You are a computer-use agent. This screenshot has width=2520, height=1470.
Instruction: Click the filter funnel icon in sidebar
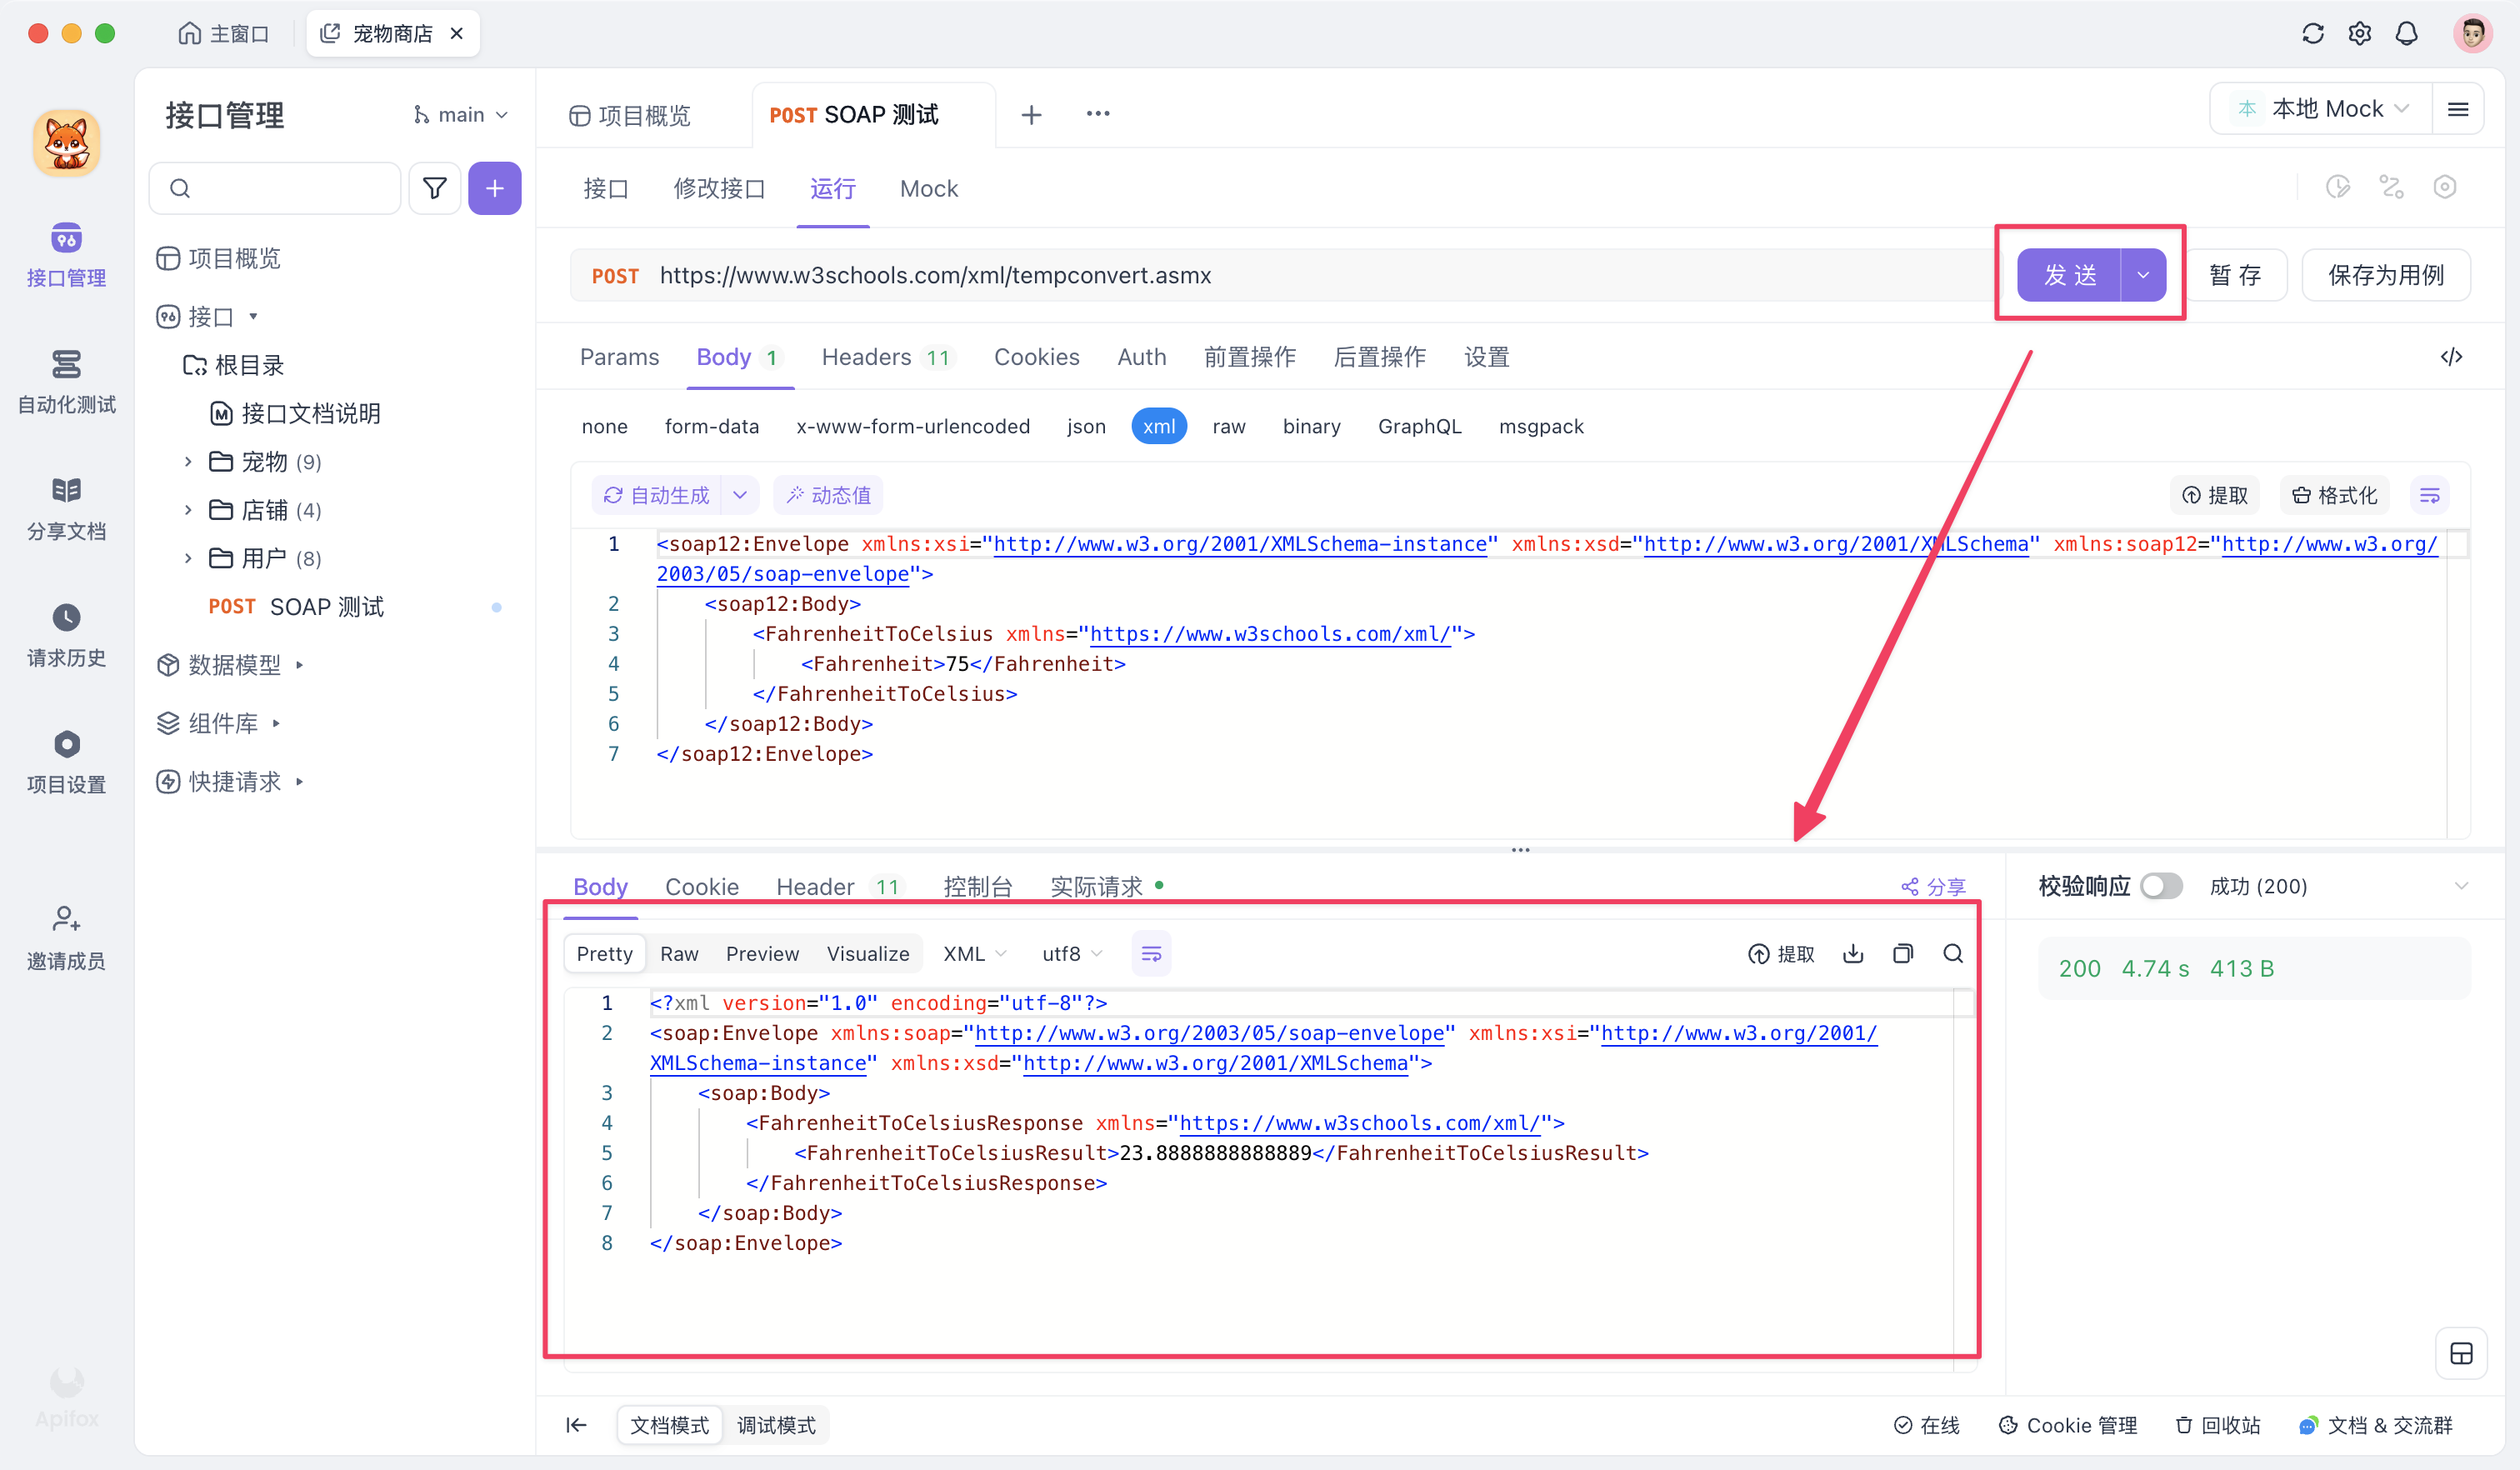coord(434,188)
